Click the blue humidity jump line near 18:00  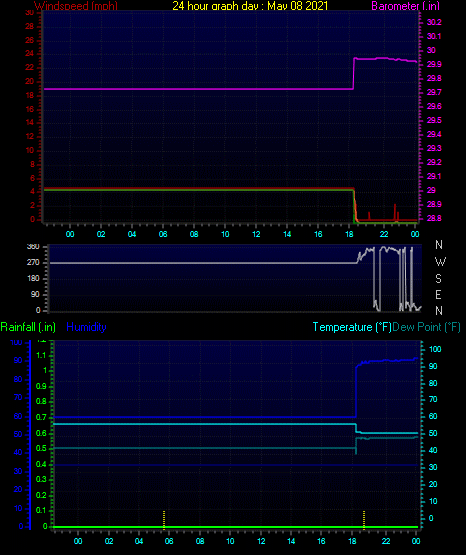coord(356,392)
